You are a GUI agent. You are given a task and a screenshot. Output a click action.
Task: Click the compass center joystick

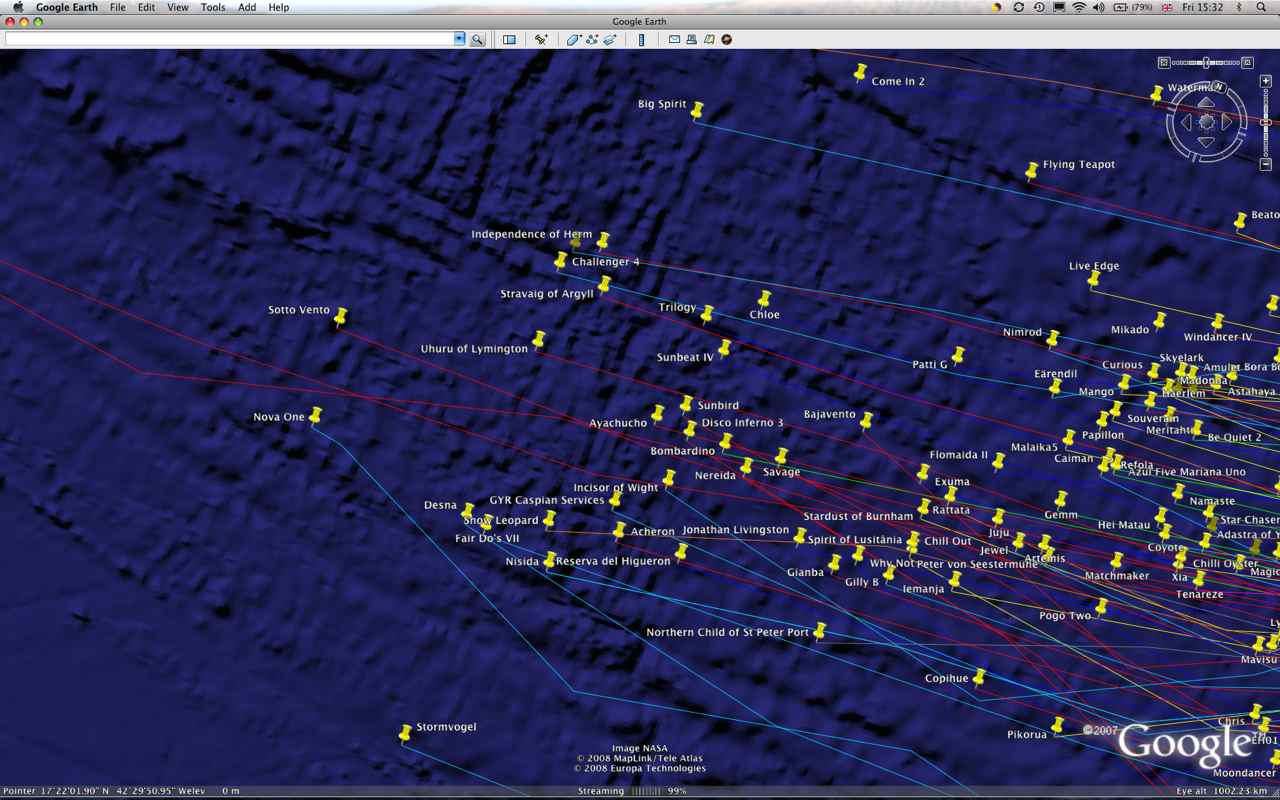click(x=1207, y=122)
